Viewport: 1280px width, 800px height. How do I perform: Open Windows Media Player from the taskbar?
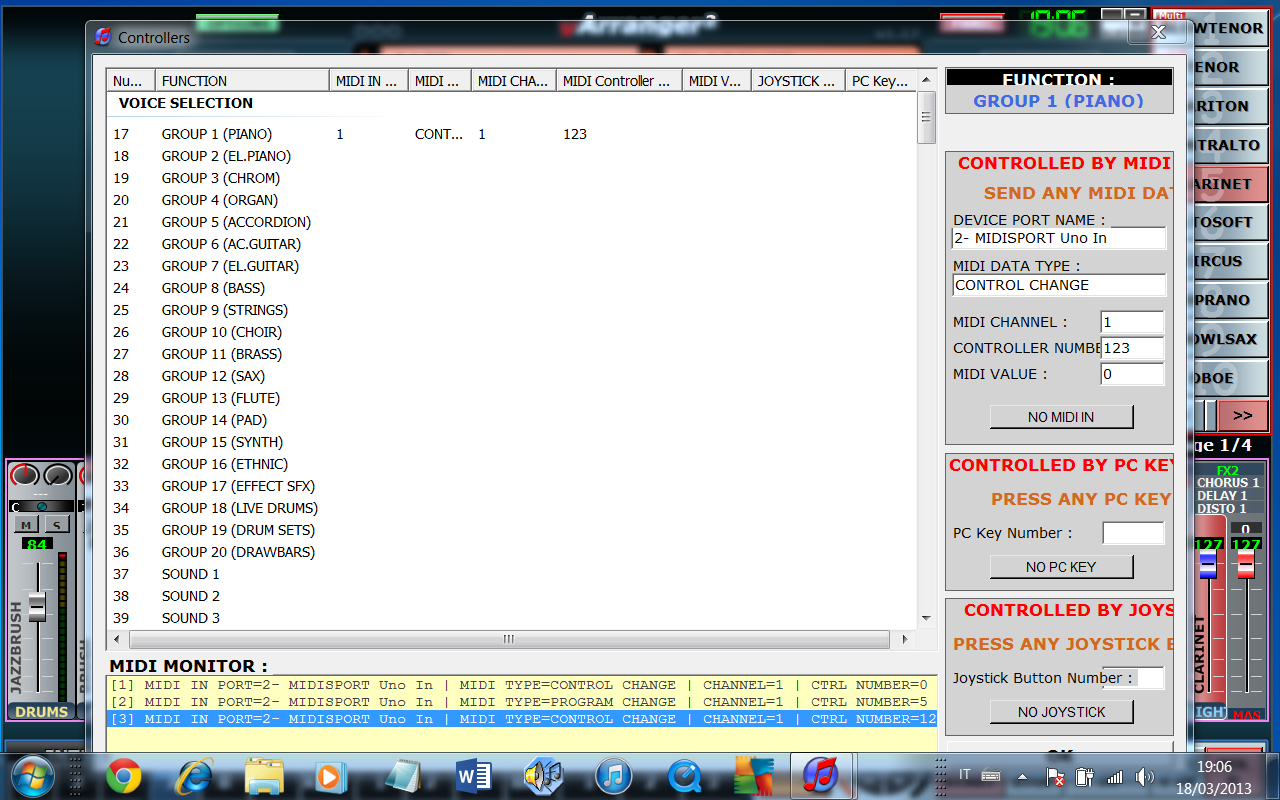click(x=329, y=775)
